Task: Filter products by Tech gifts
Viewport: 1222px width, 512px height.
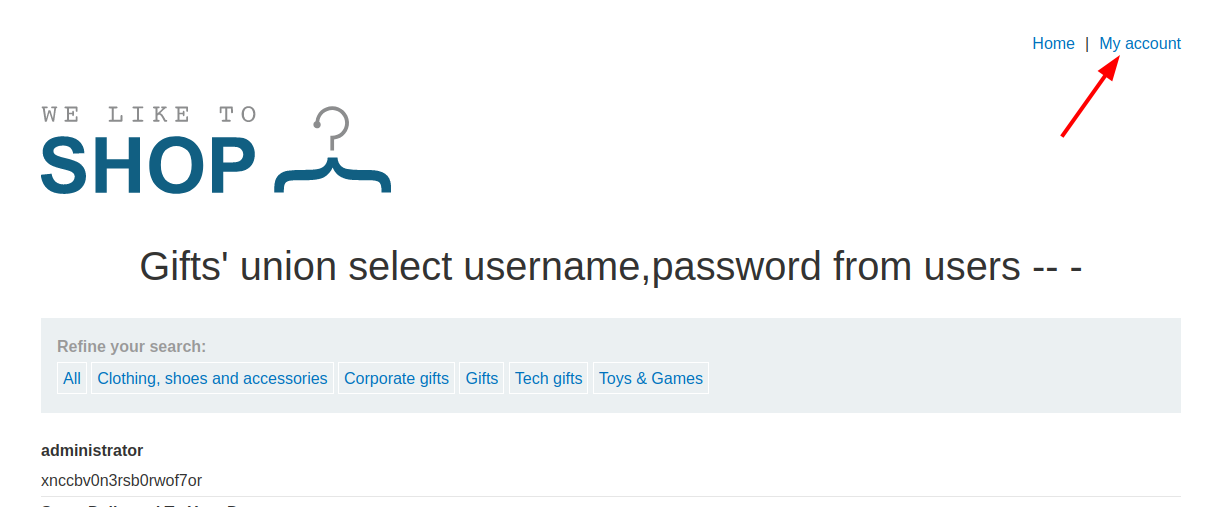Action: coord(548,378)
